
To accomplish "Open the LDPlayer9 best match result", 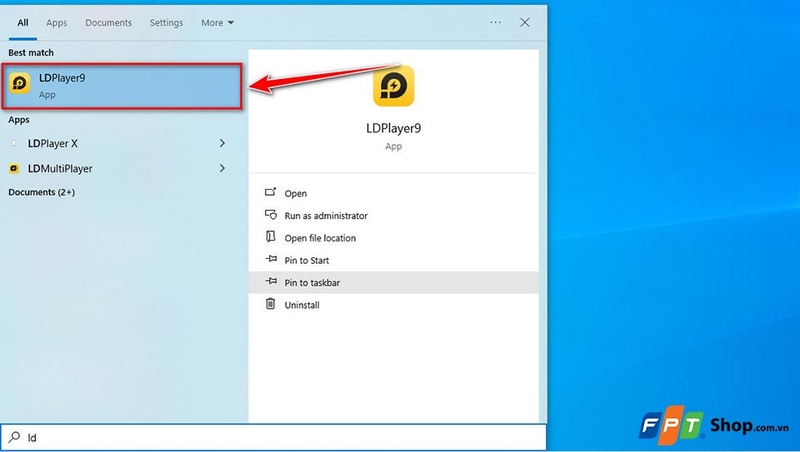I will coord(122,86).
